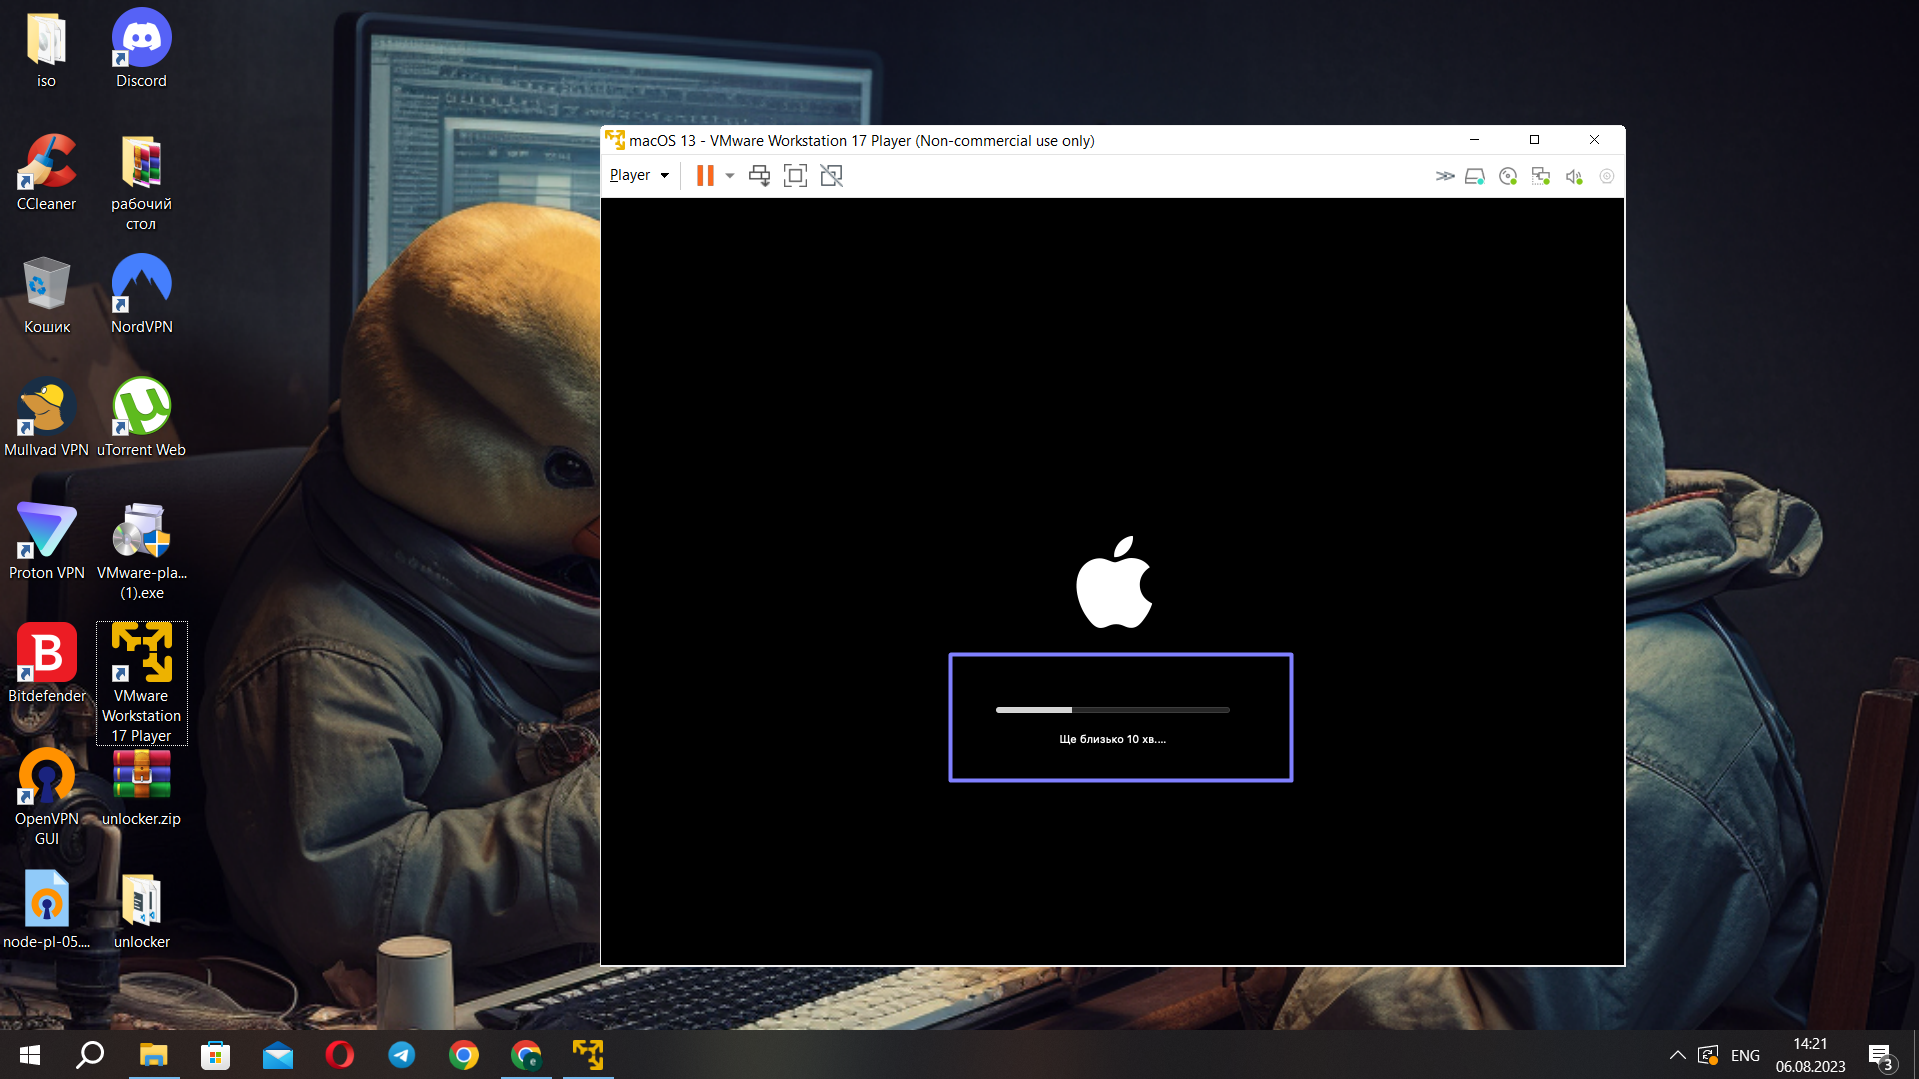Viewport: 1919px width, 1079px height.
Task: Expand the power options arrow beside pause
Action: [x=730, y=176]
